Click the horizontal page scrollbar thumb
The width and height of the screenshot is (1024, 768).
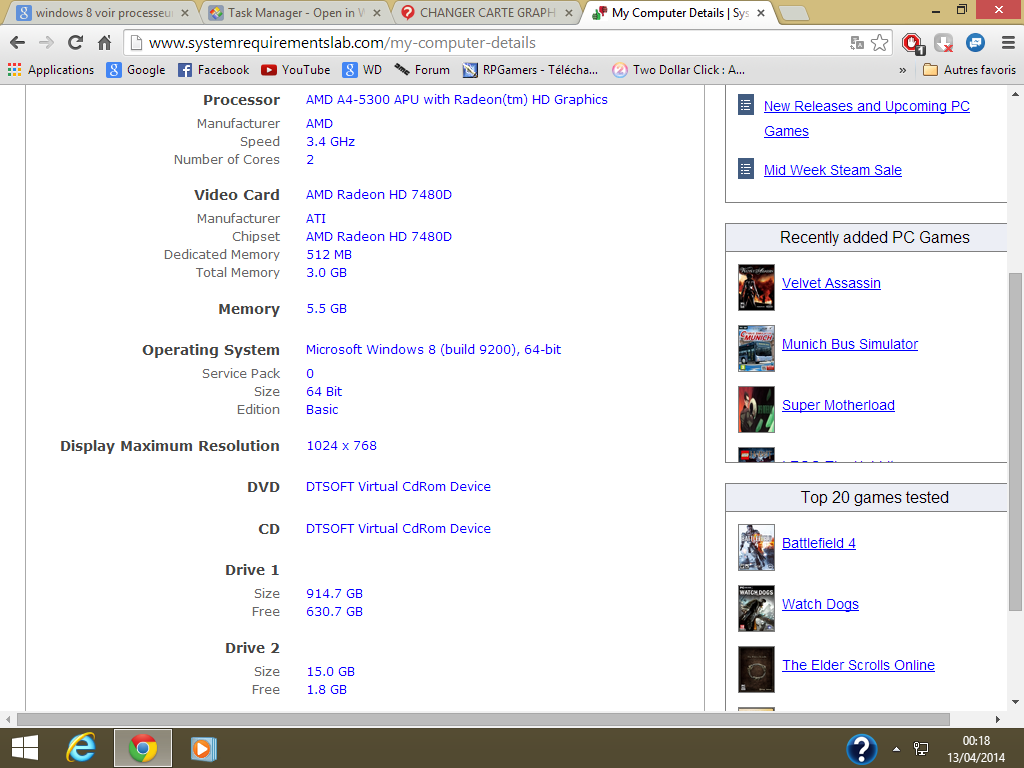(483, 719)
